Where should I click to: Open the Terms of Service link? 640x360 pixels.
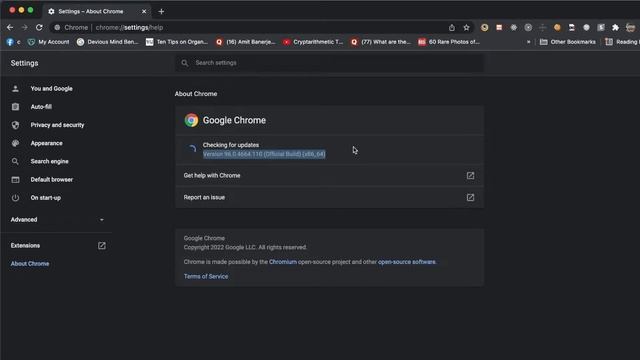pyautogui.click(x=206, y=276)
